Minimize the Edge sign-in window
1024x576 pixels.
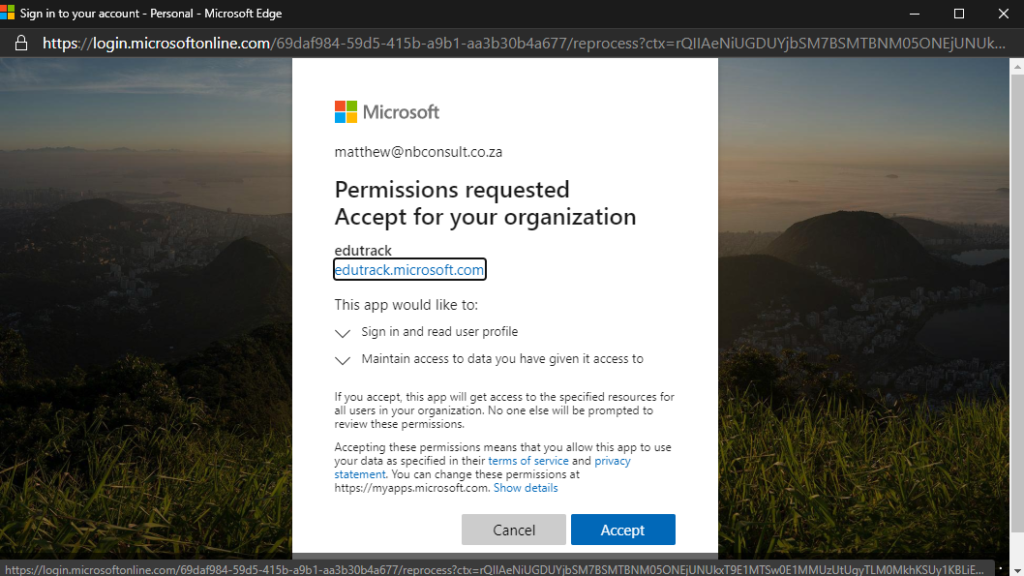tap(914, 13)
